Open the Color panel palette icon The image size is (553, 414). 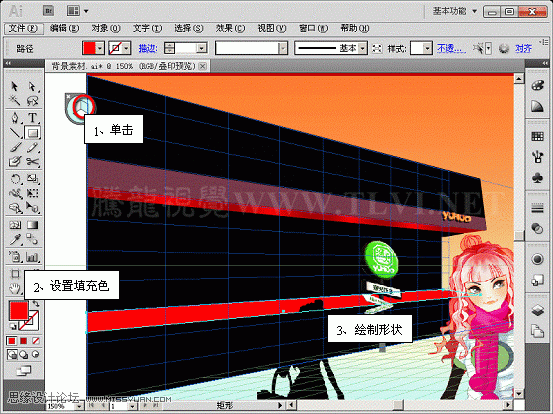click(537, 86)
